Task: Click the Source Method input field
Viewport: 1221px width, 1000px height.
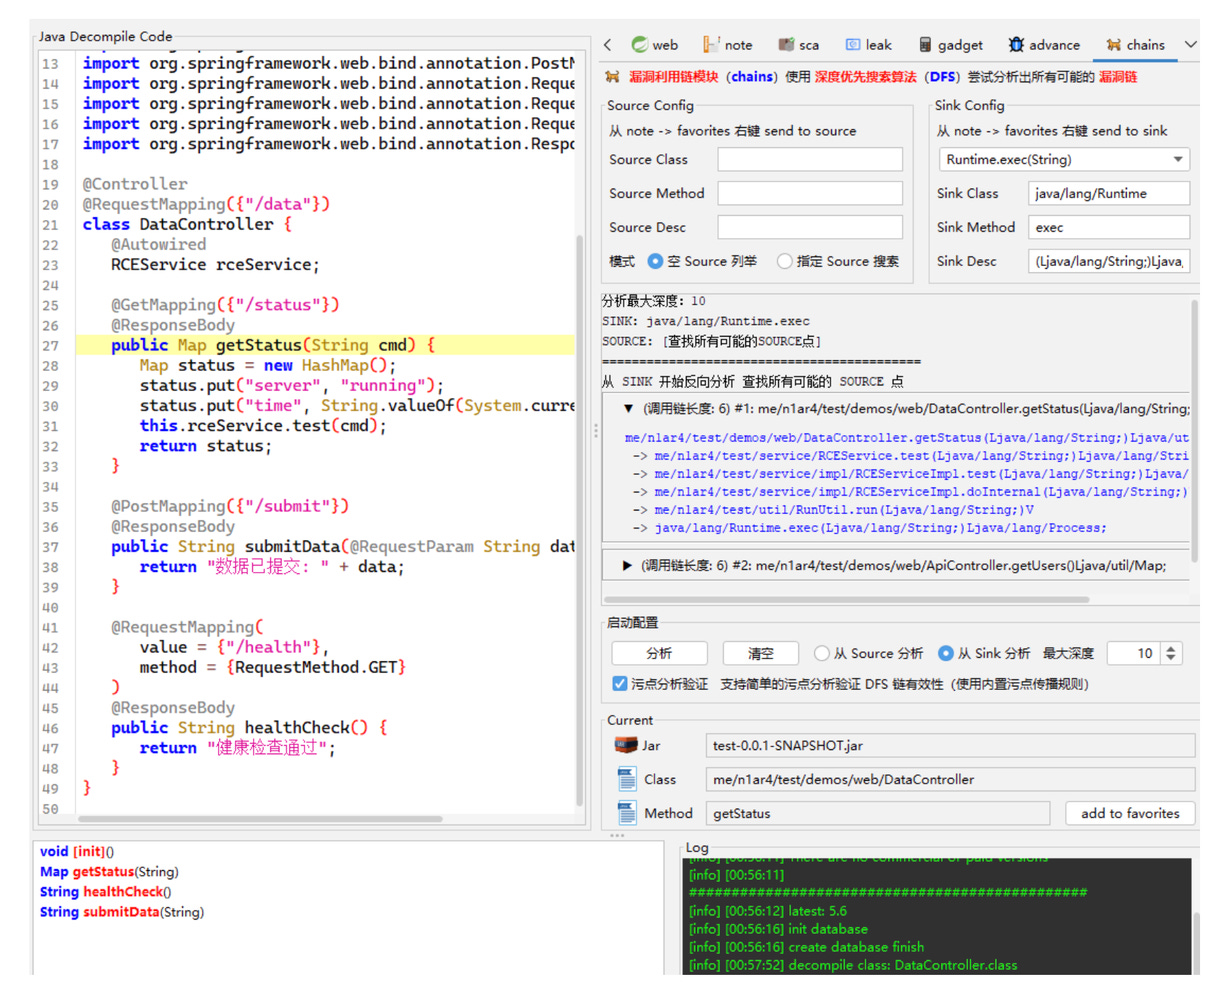Action: [810, 193]
